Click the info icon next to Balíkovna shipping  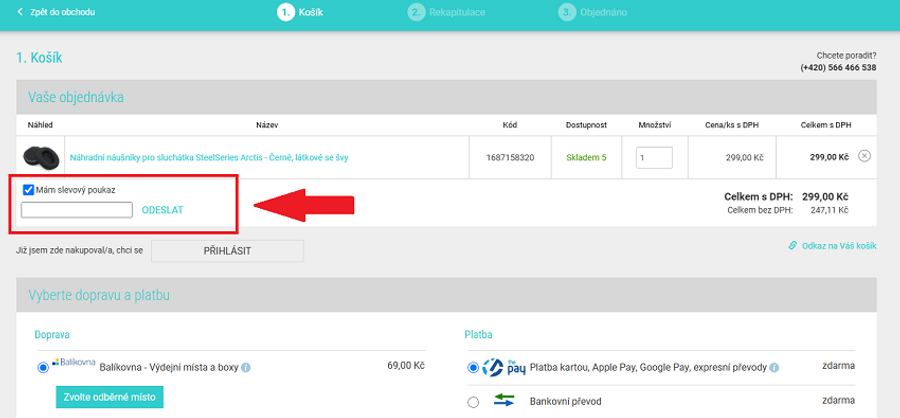click(246, 367)
